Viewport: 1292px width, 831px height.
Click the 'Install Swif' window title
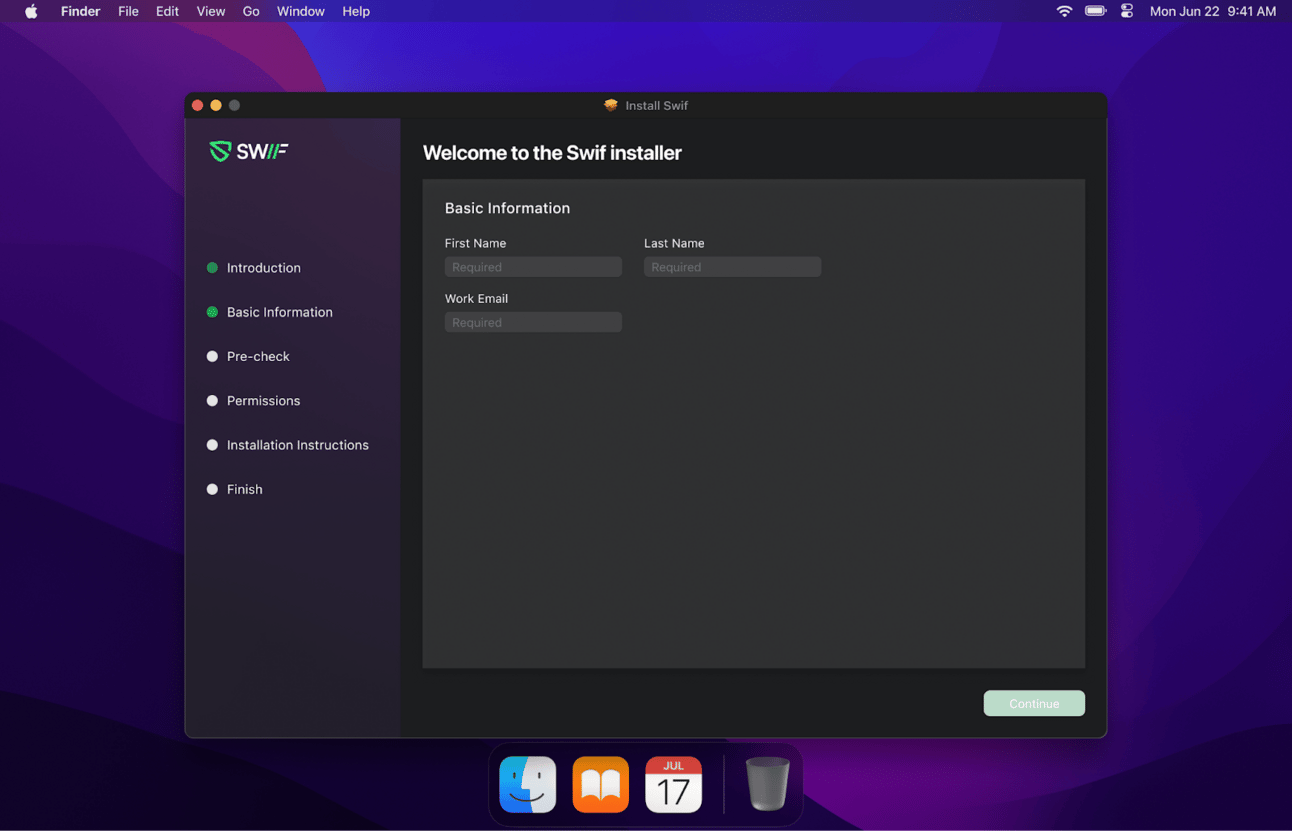[657, 105]
